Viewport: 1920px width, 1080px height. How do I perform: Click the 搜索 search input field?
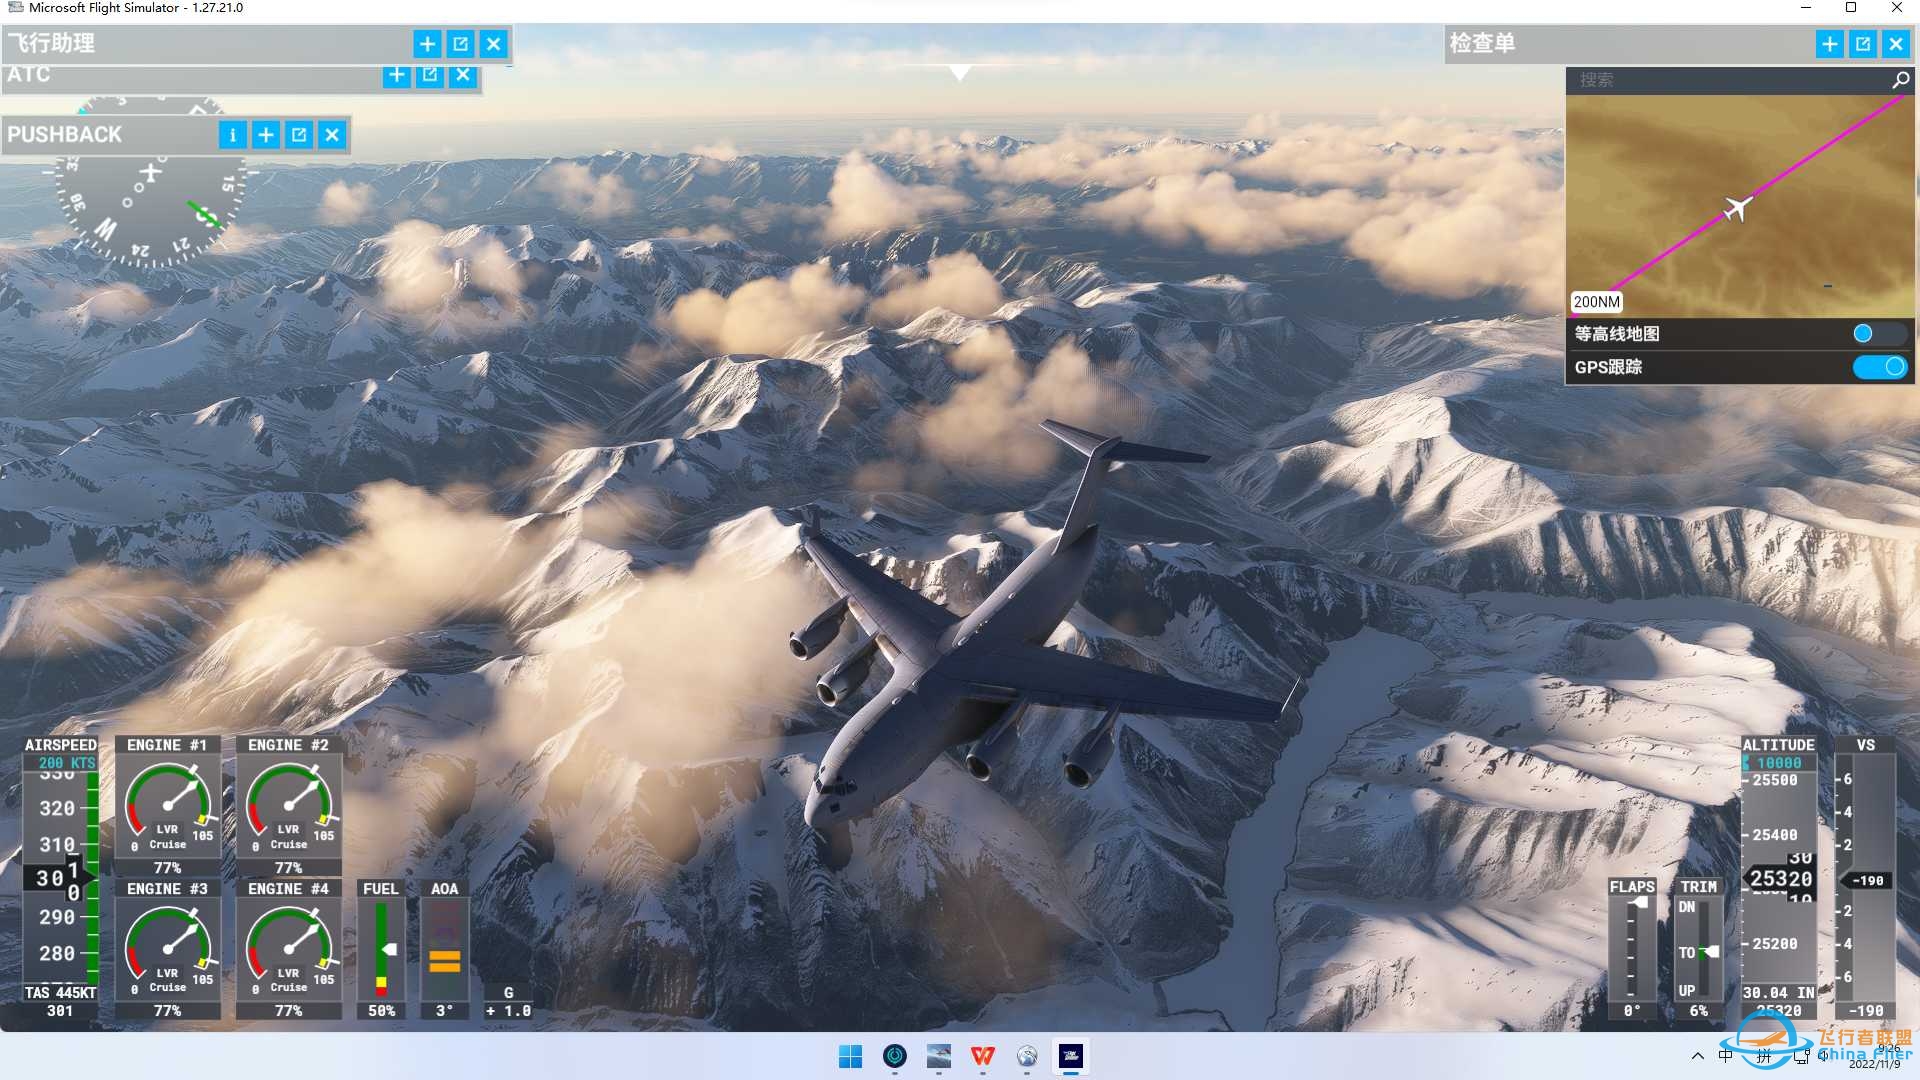[1728, 80]
